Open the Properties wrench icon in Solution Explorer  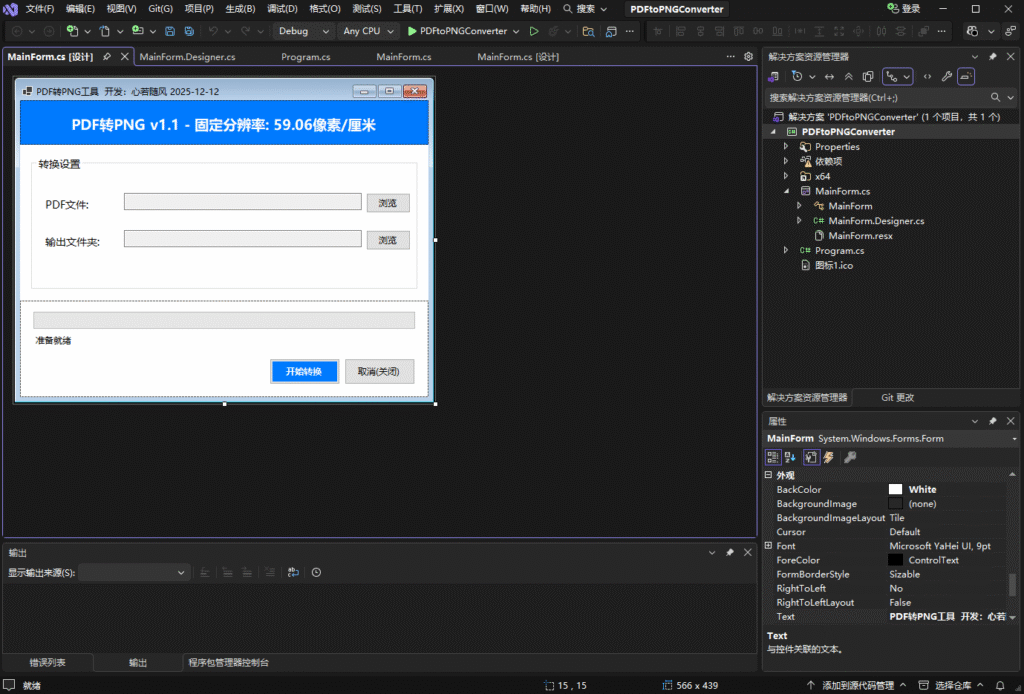[x=946, y=76]
